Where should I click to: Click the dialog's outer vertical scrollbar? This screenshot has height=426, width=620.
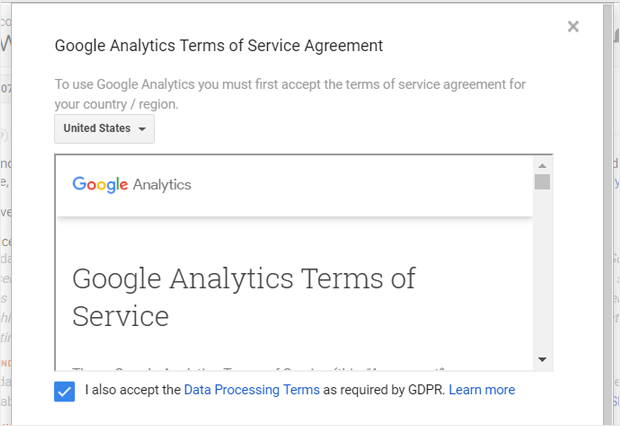coord(608,214)
